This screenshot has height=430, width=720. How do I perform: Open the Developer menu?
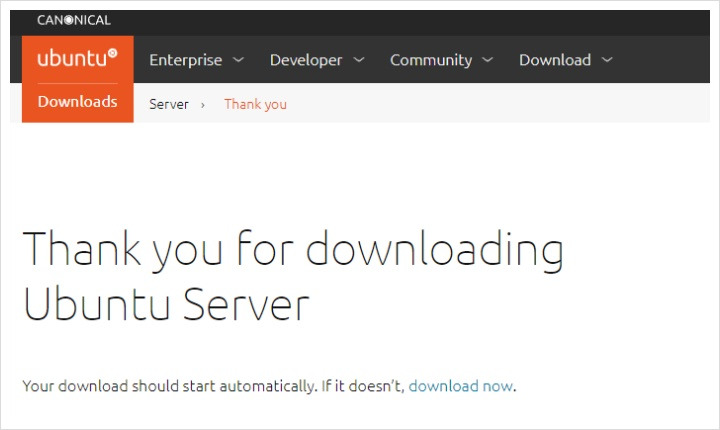point(306,60)
